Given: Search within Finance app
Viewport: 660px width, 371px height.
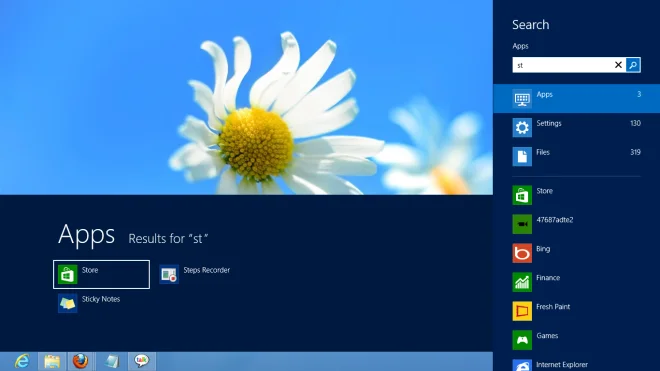Looking at the screenshot, I should (x=576, y=282).
